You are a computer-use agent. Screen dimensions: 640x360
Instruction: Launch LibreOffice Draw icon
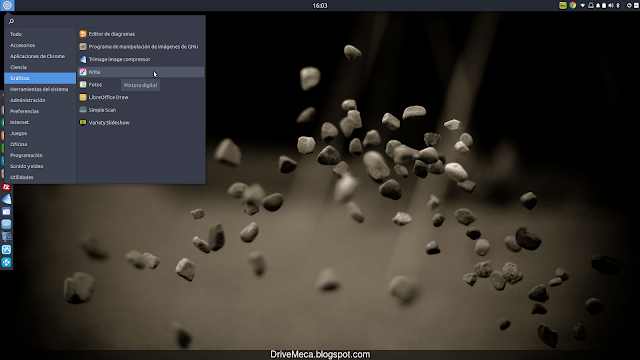(83, 97)
